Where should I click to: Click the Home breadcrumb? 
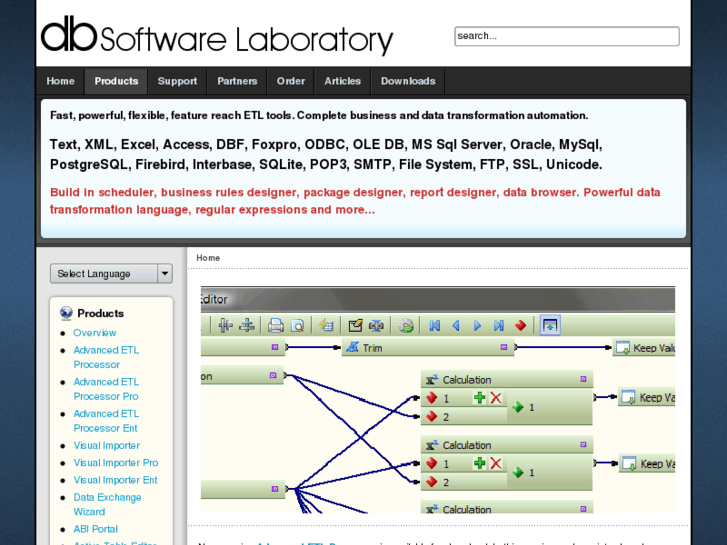pos(208,258)
